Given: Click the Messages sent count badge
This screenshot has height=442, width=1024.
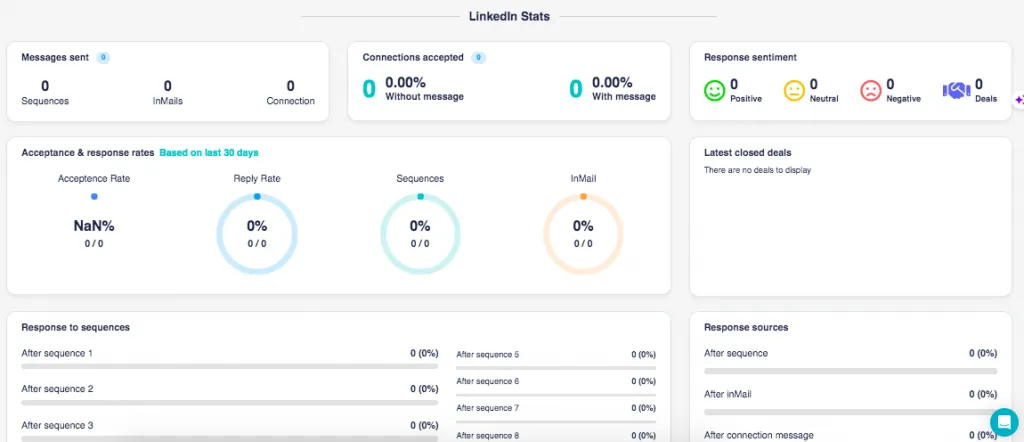Looking at the screenshot, I should (x=103, y=57).
